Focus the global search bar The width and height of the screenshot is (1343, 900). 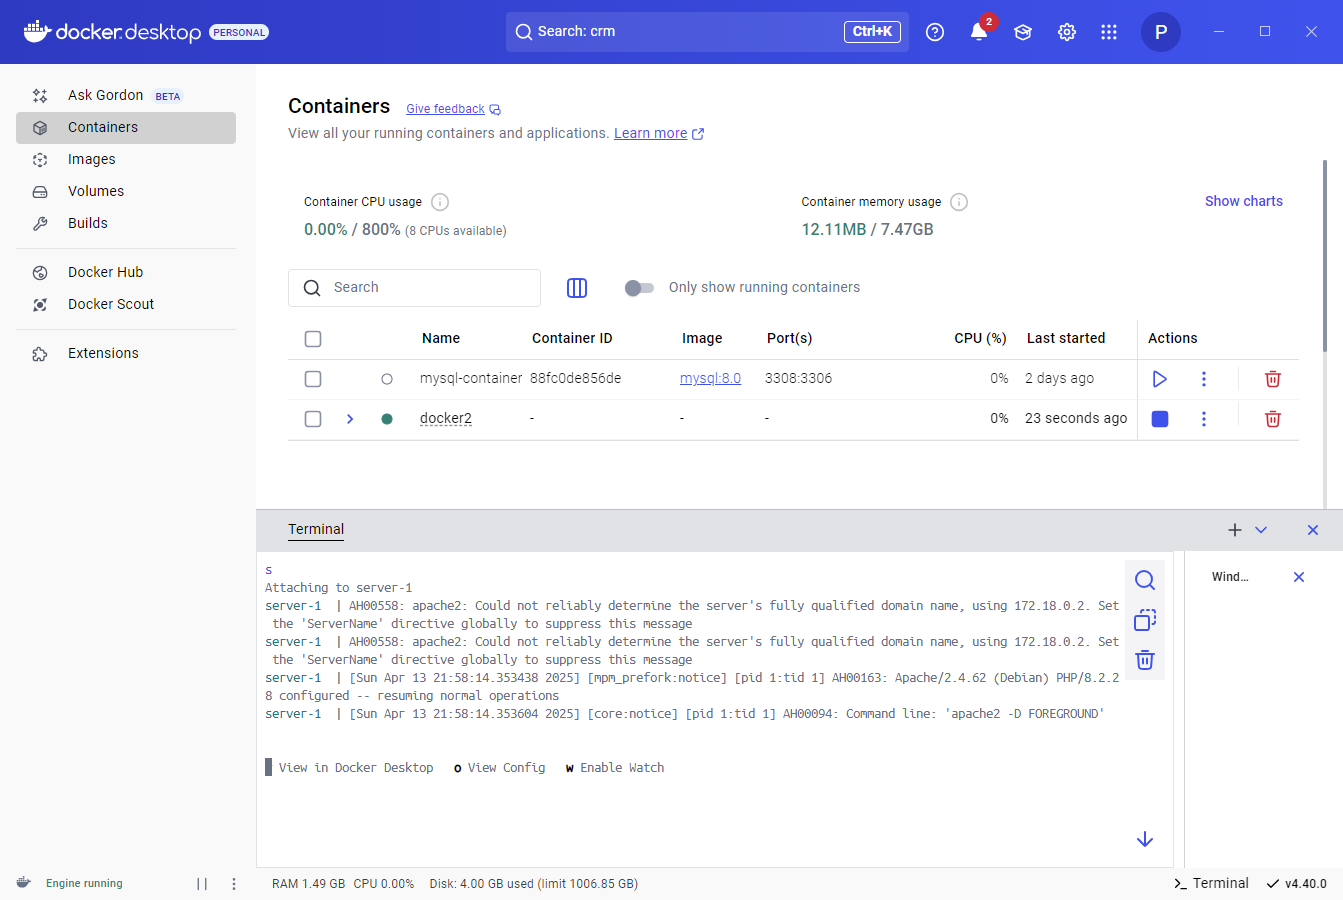[x=707, y=32]
